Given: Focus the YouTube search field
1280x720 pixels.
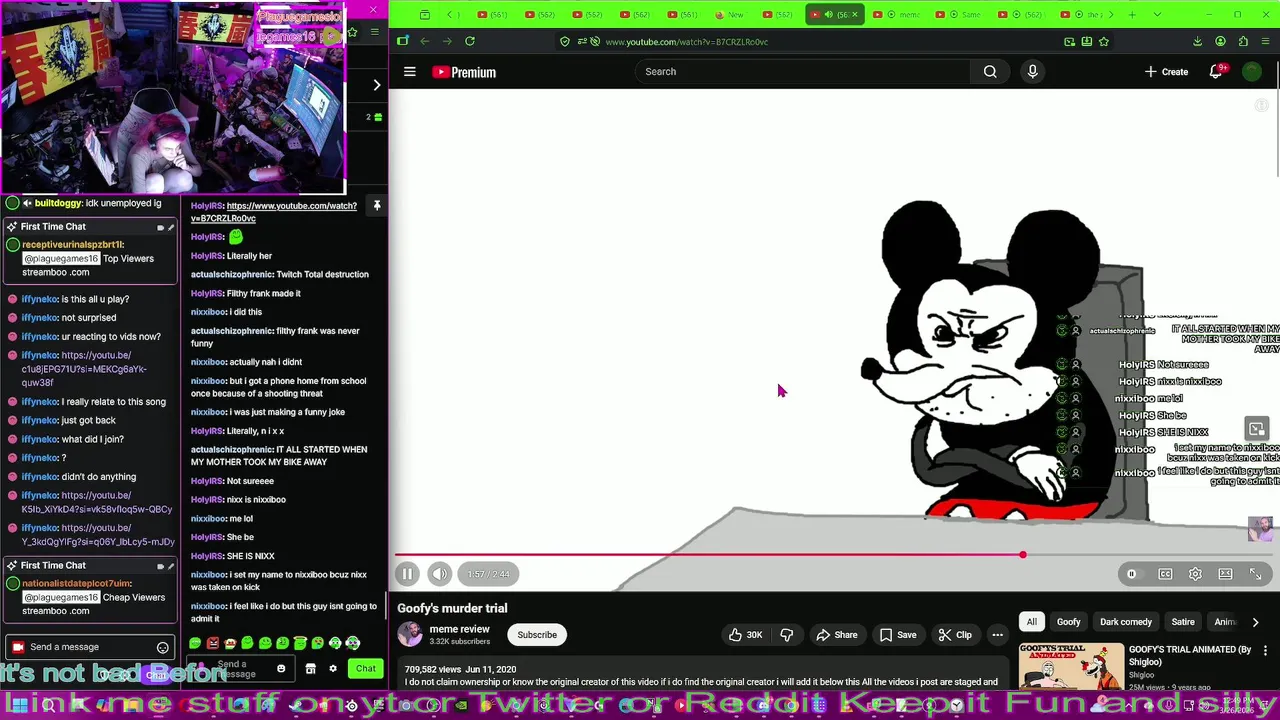Looking at the screenshot, I should [805, 72].
